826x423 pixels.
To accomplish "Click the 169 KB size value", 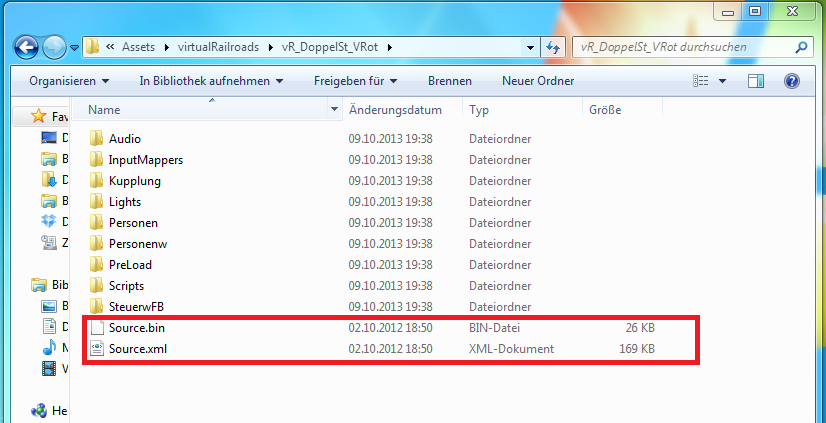I will [x=637, y=349].
